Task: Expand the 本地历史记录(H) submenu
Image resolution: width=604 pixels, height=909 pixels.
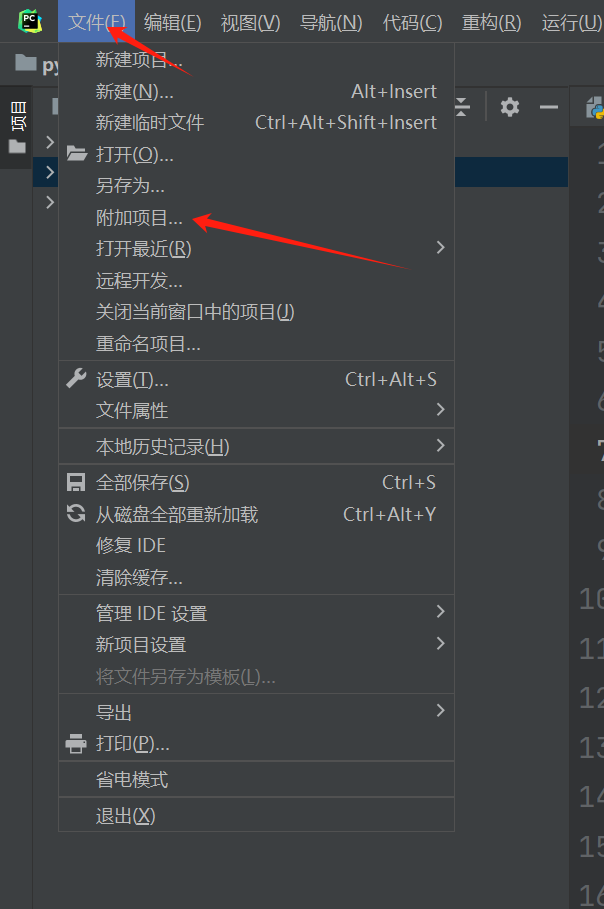Action: [x=256, y=446]
